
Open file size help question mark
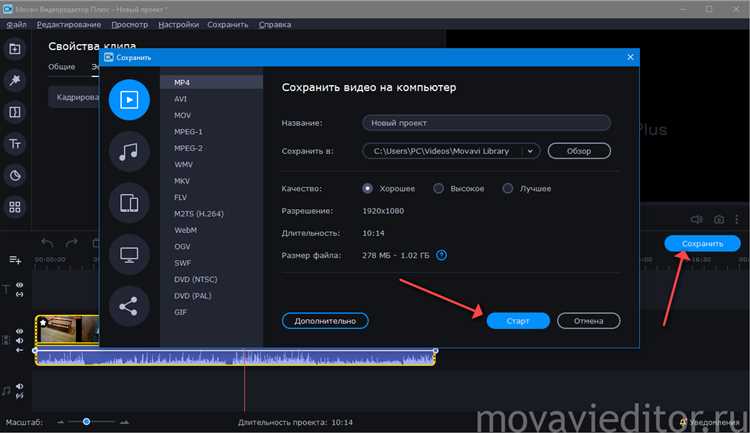click(441, 255)
